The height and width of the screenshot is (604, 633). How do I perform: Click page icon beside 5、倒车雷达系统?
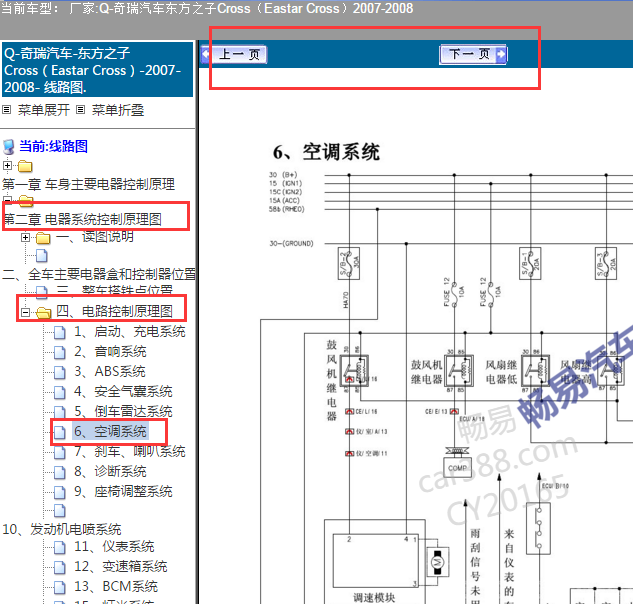point(59,412)
